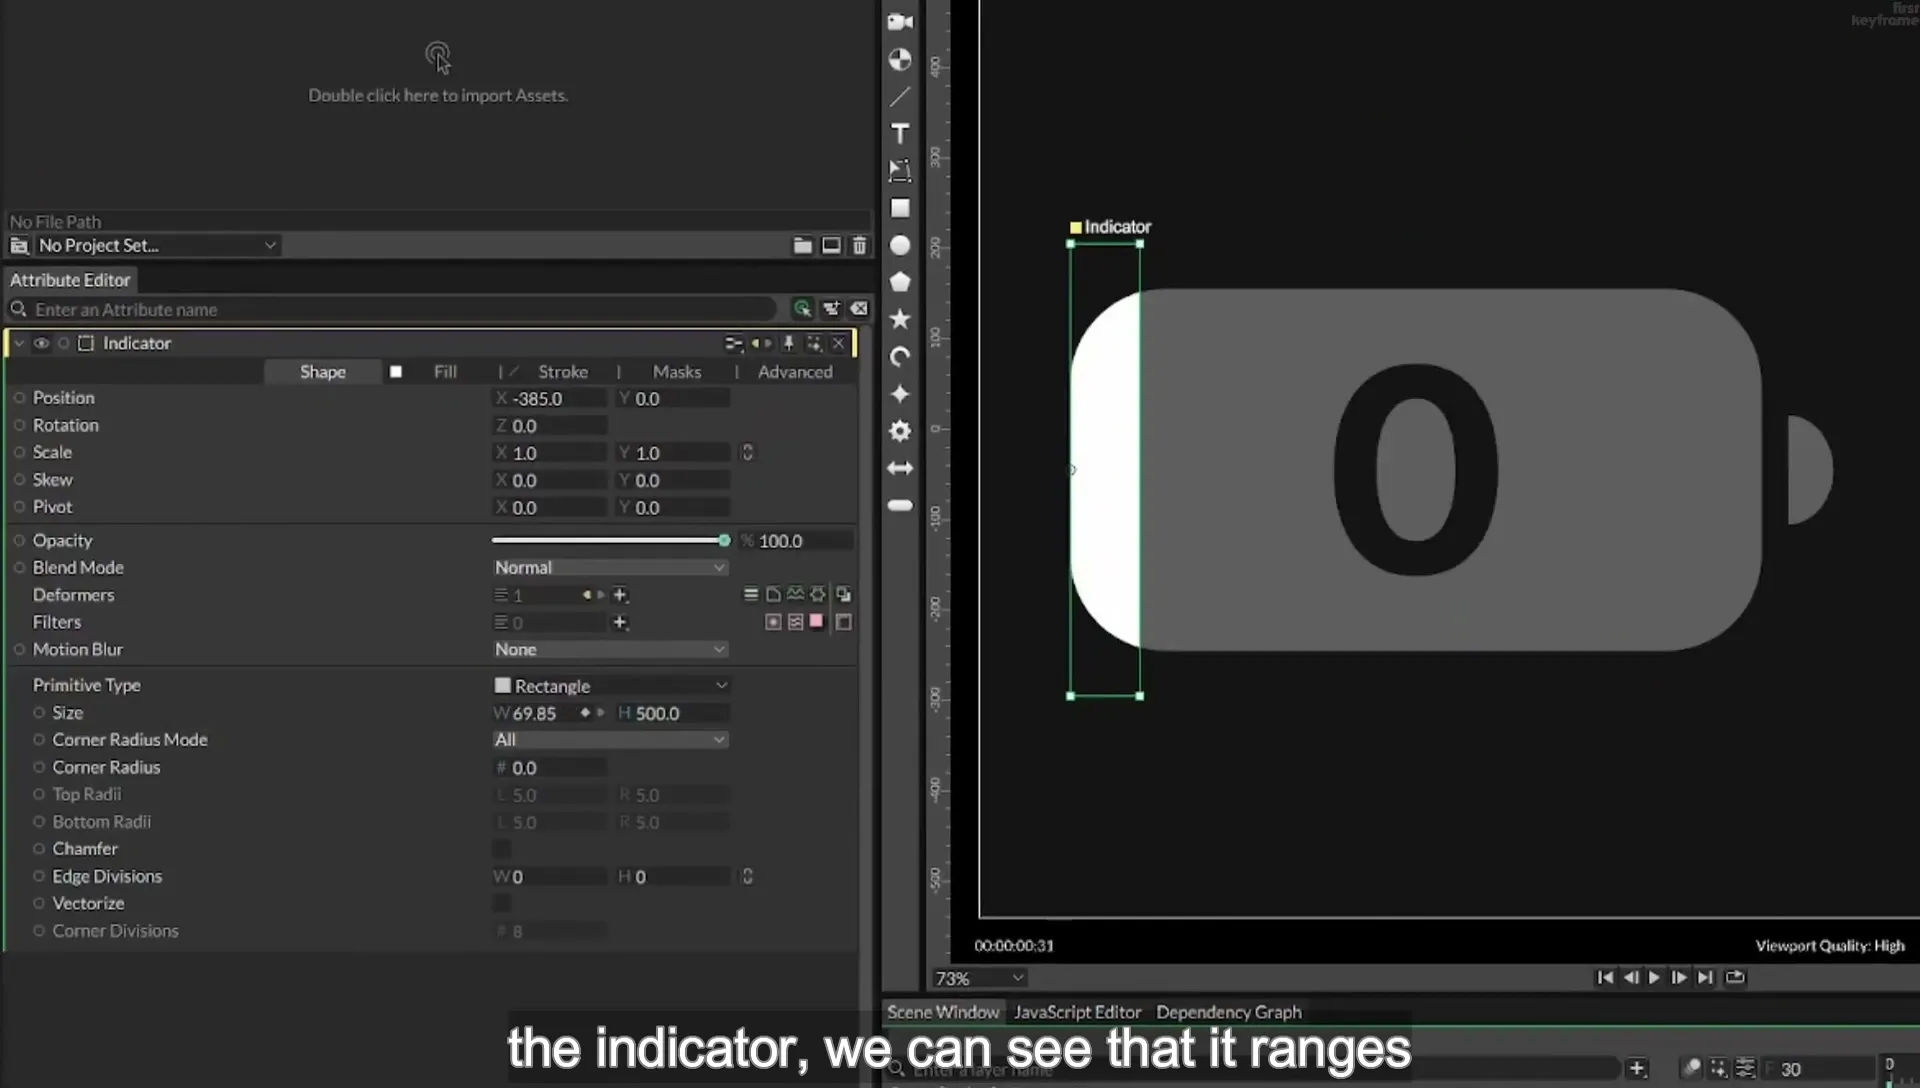The width and height of the screenshot is (1920, 1088).
Task: Select the Rectangle shape tool
Action: point(900,208)
